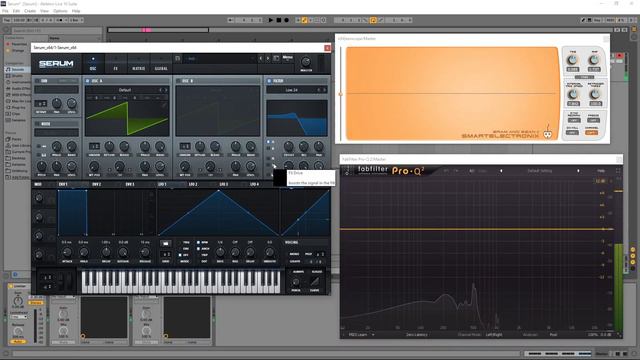Click the yellow EQ line in Pro-Q 2
Viewport: 640px width, 360px height.
(476, 229)
